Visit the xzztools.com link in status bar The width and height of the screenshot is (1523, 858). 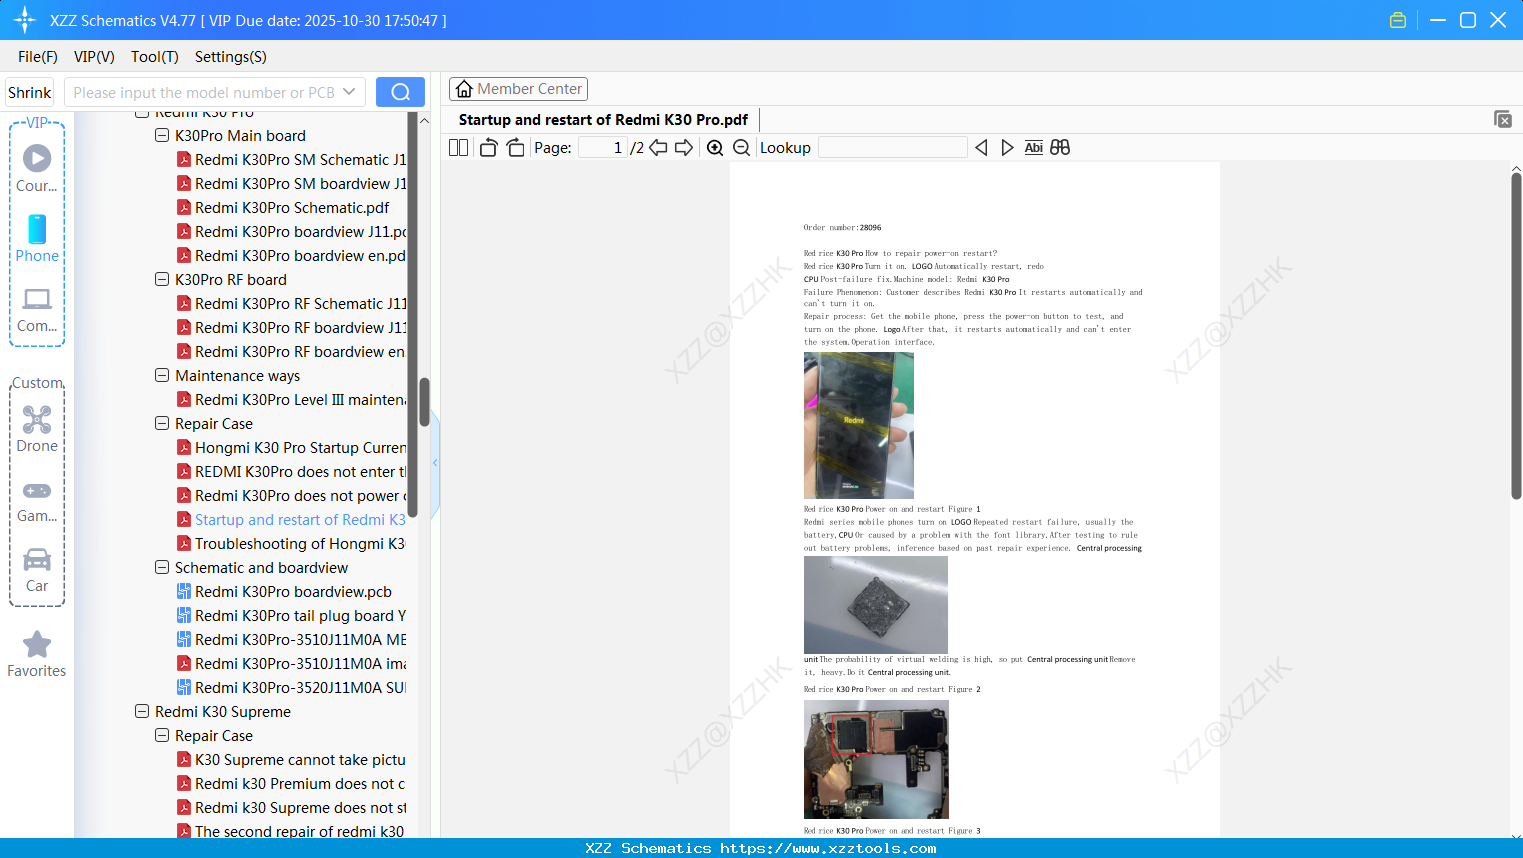[x=828, y=848]
